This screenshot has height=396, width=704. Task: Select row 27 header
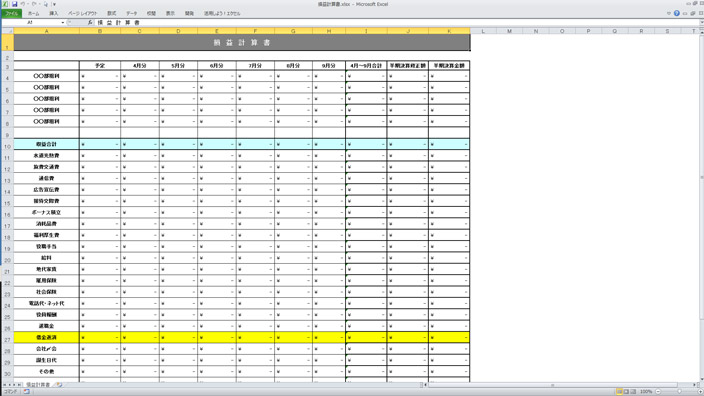click(x=7, y=338)
